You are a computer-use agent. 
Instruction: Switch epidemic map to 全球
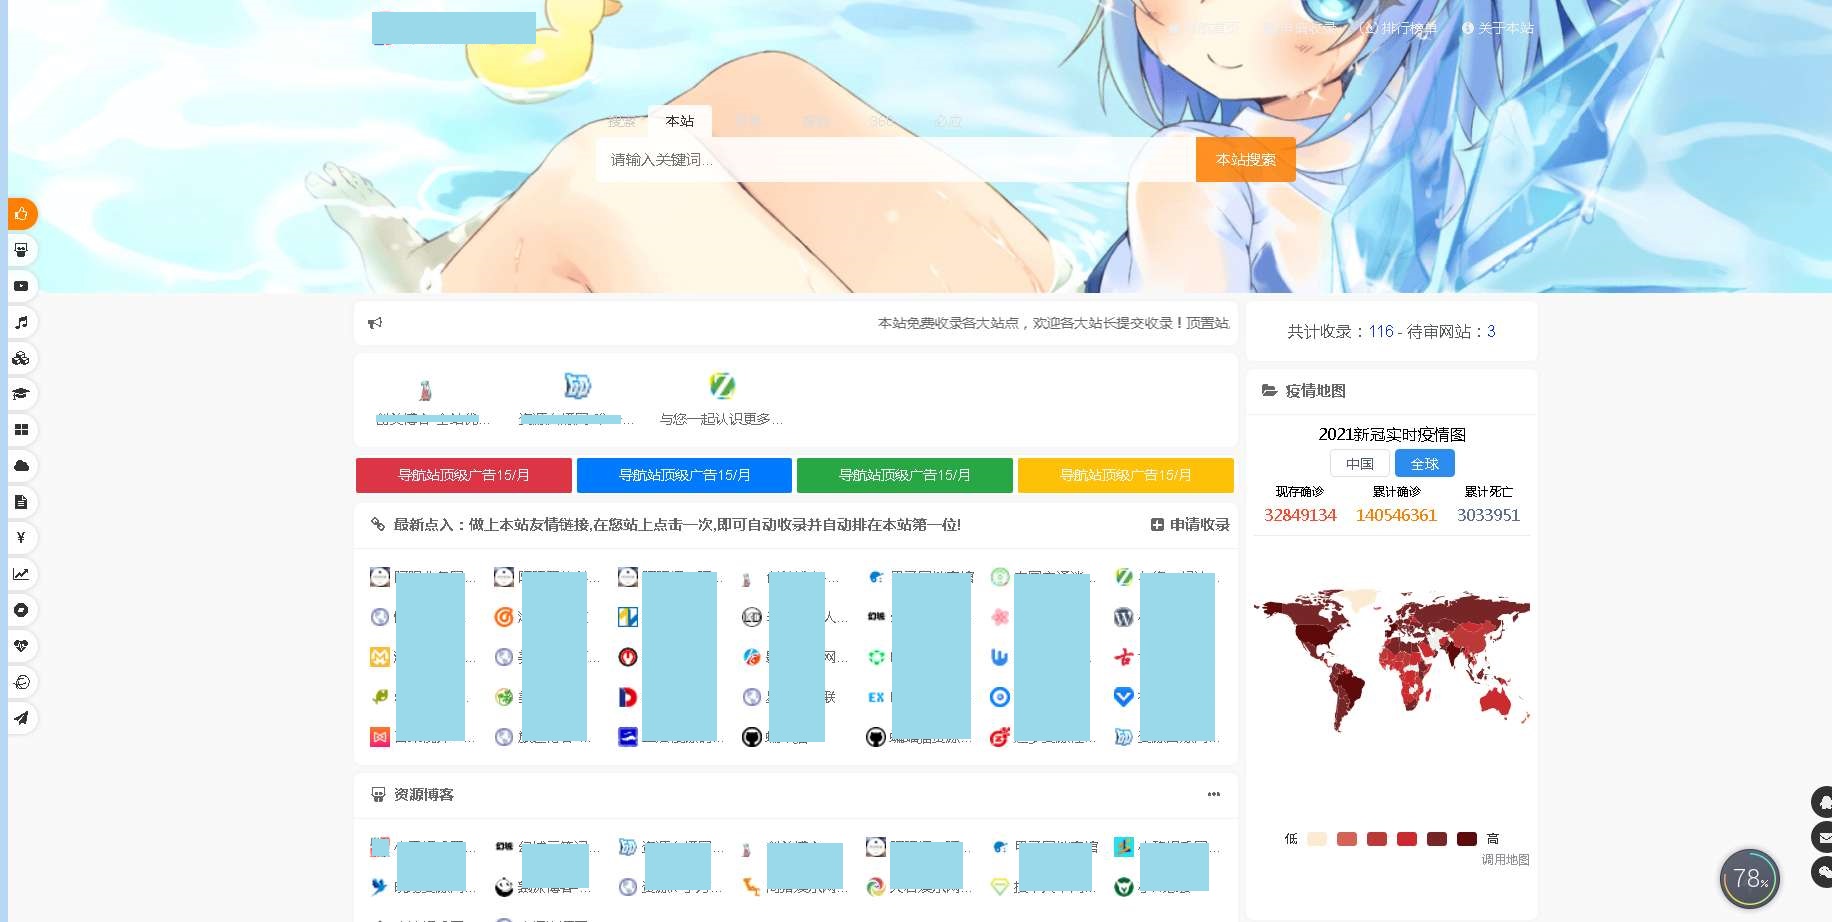pyautogui.click(x=1424, y=464)
